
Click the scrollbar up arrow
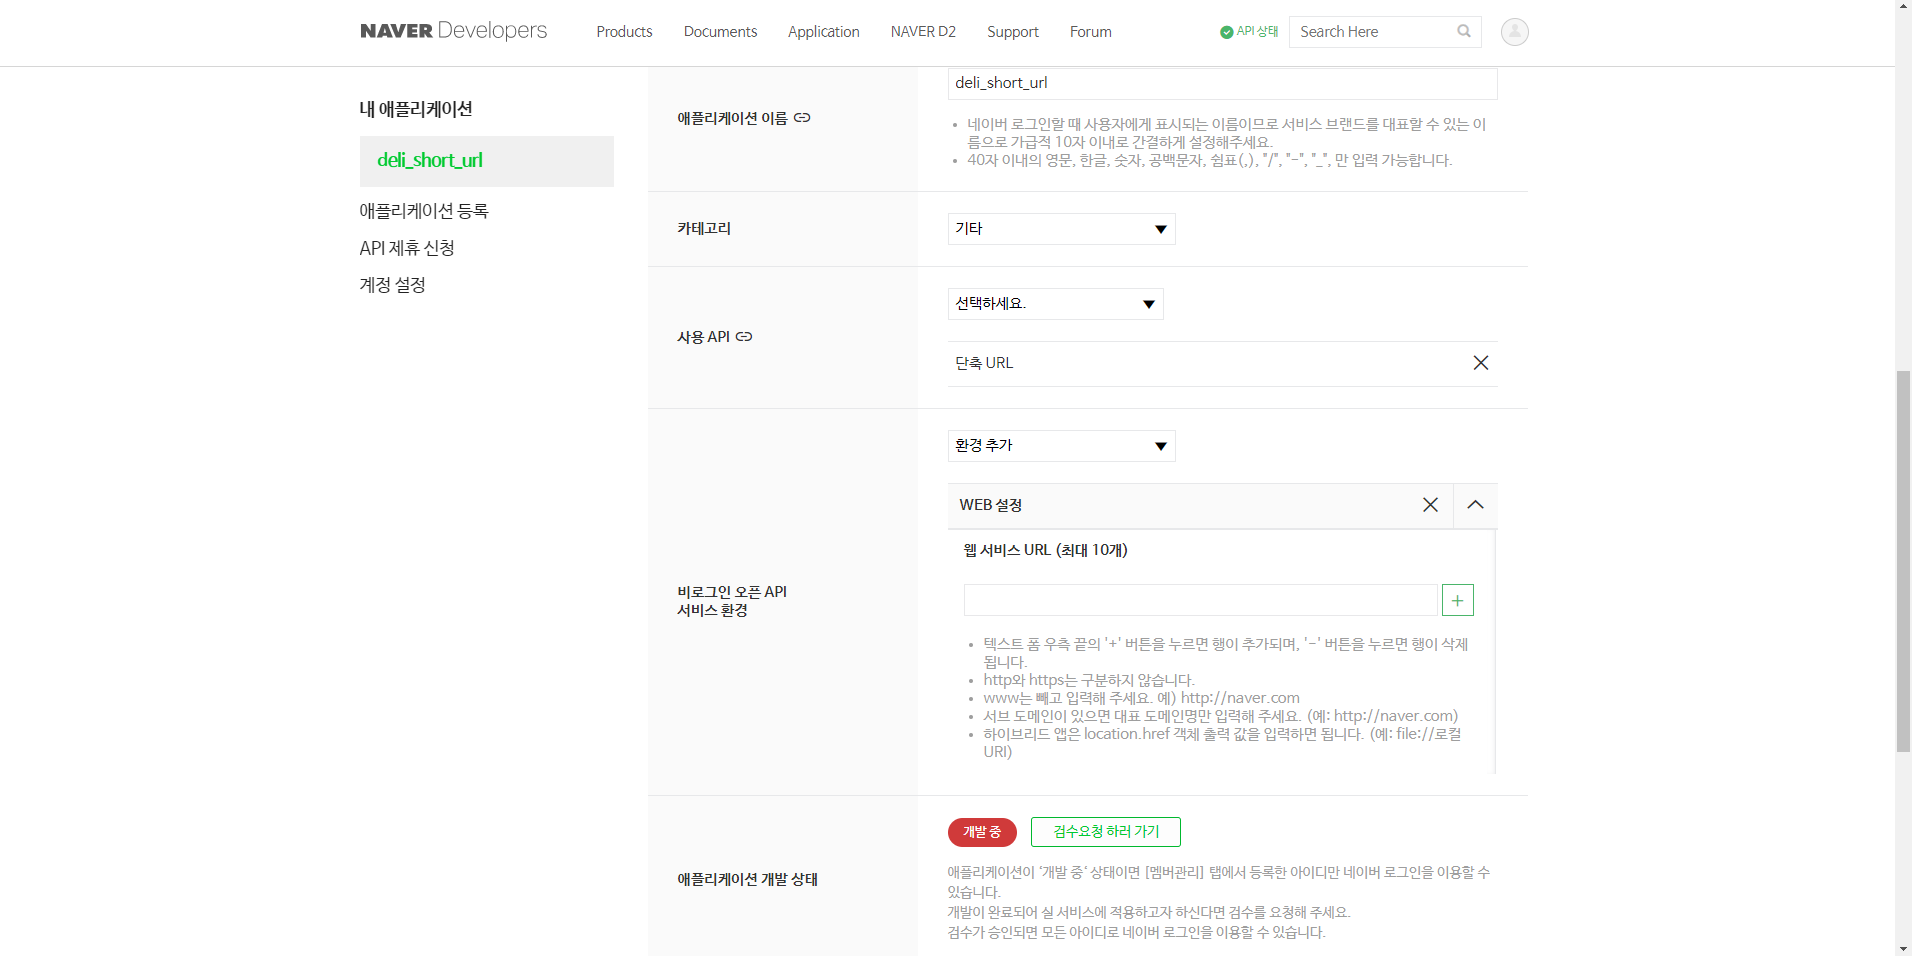(1903, 7)
